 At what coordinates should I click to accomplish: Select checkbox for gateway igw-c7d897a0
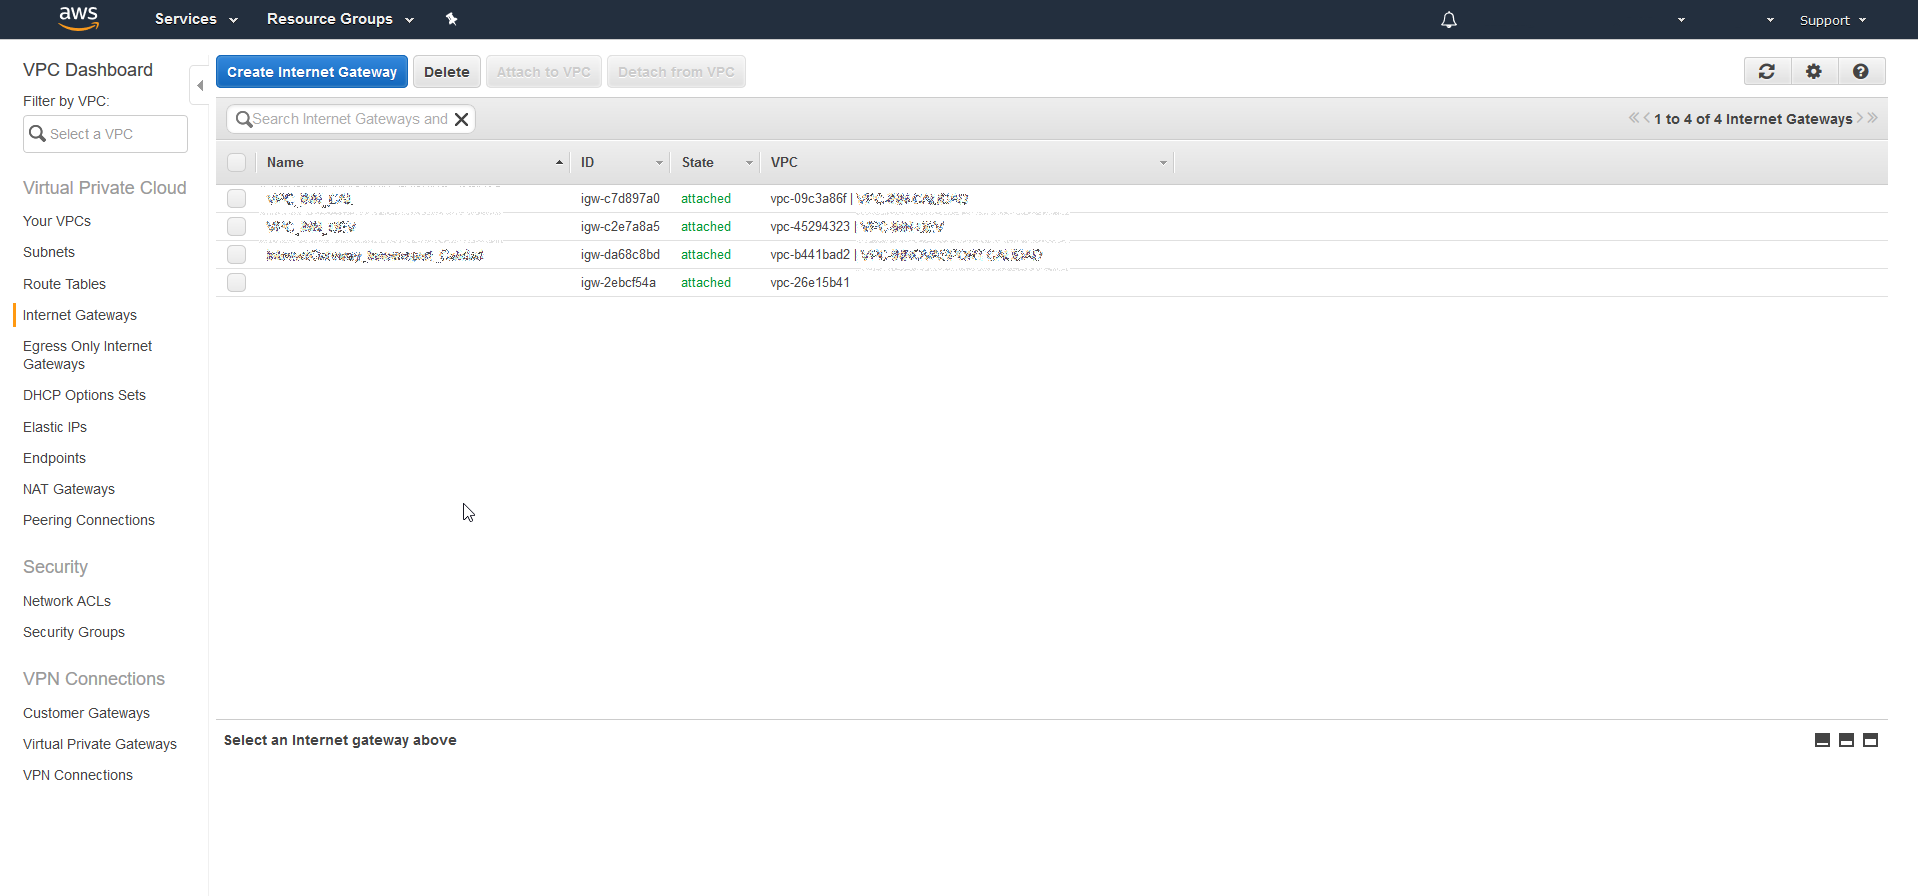[x=236, y=199]
